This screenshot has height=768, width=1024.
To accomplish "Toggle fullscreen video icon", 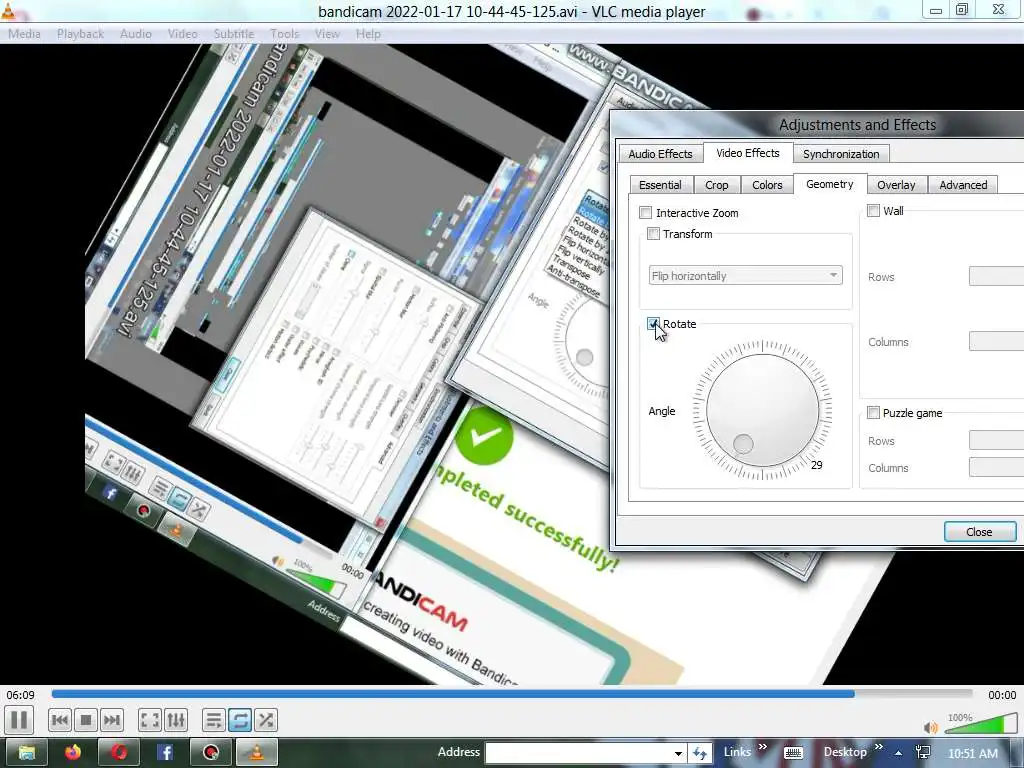I will (150, 720).
